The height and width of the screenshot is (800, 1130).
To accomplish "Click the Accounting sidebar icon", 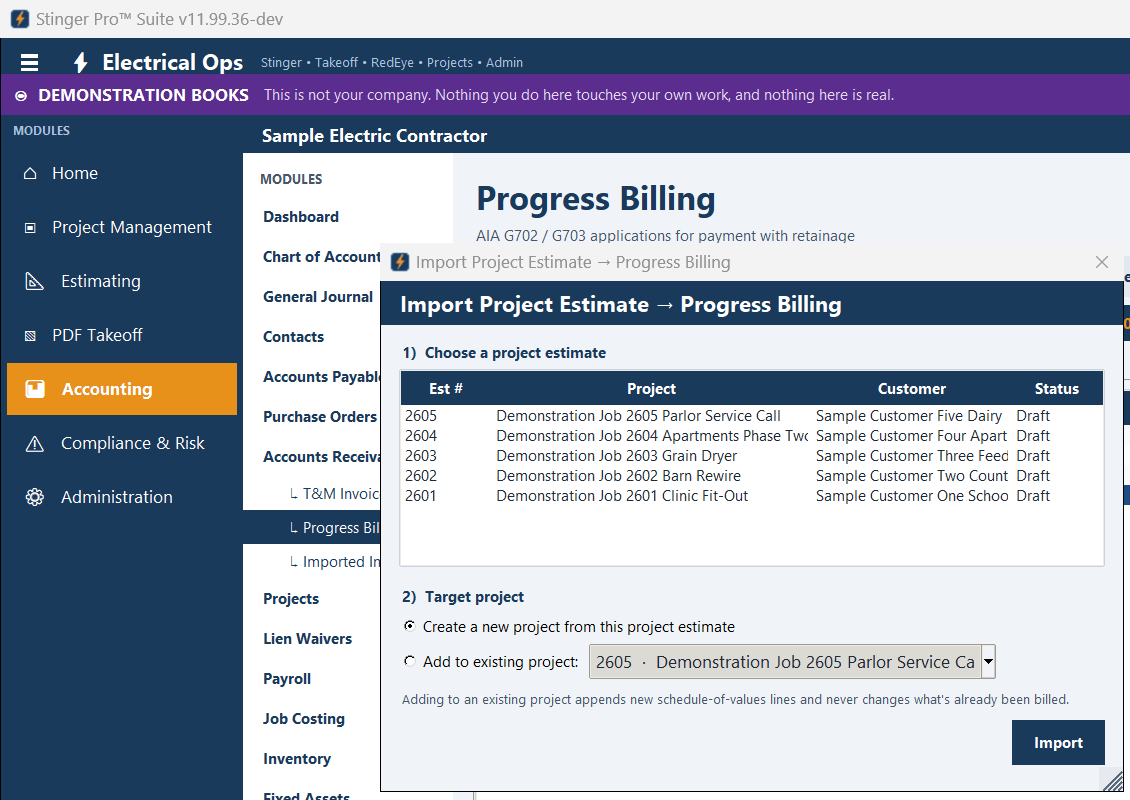I will (x=35, y=389).
